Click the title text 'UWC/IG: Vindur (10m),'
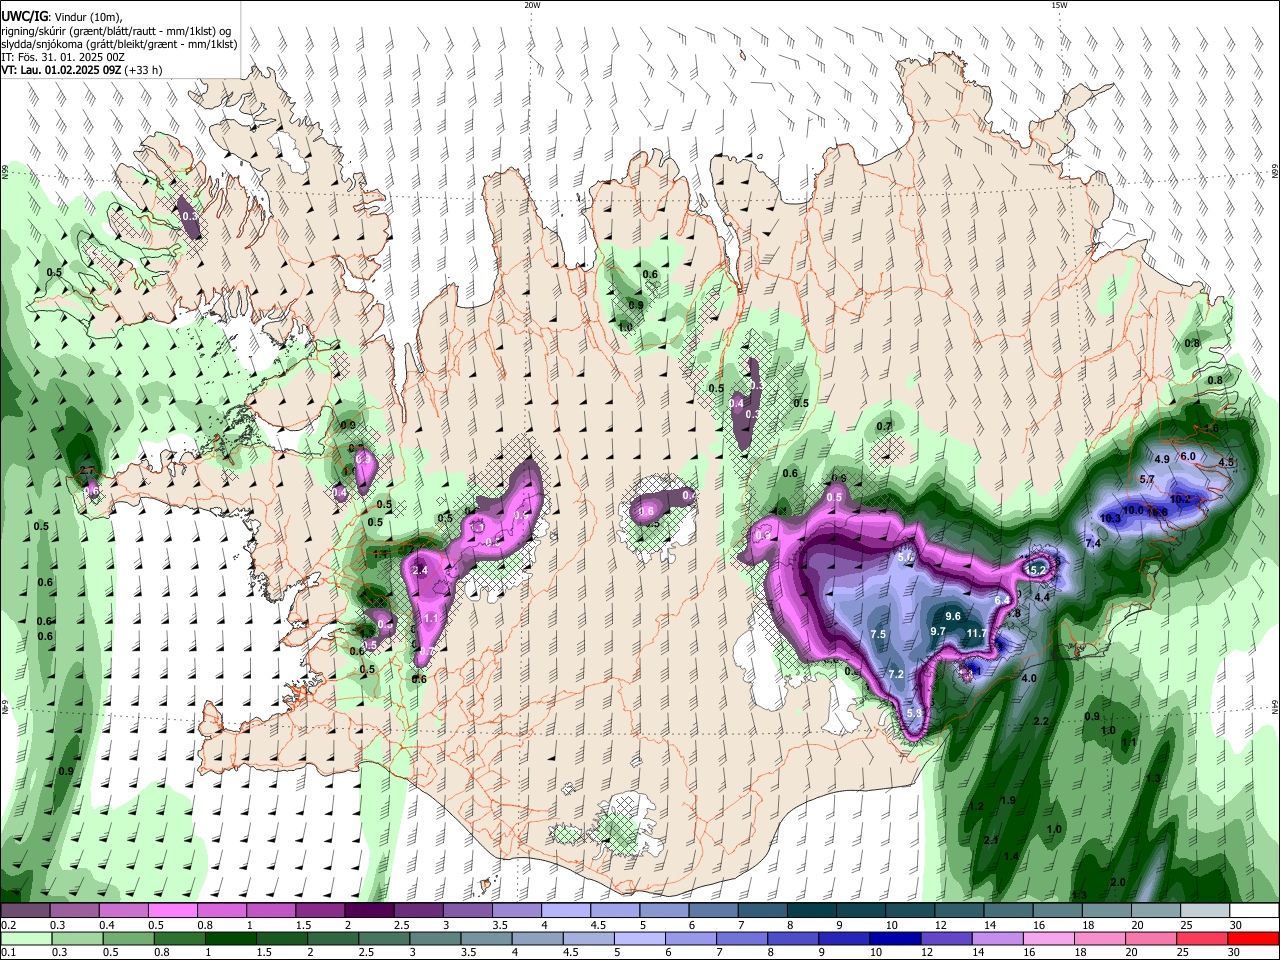Screen dimensions: 1280x960 pos(62,16)
